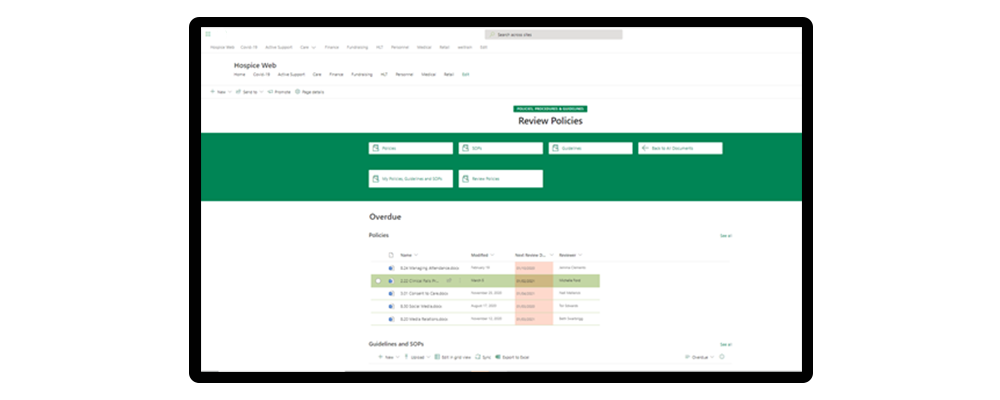
Task: Open file 8.24 Managing Attendance.docx
Action: 429,268
